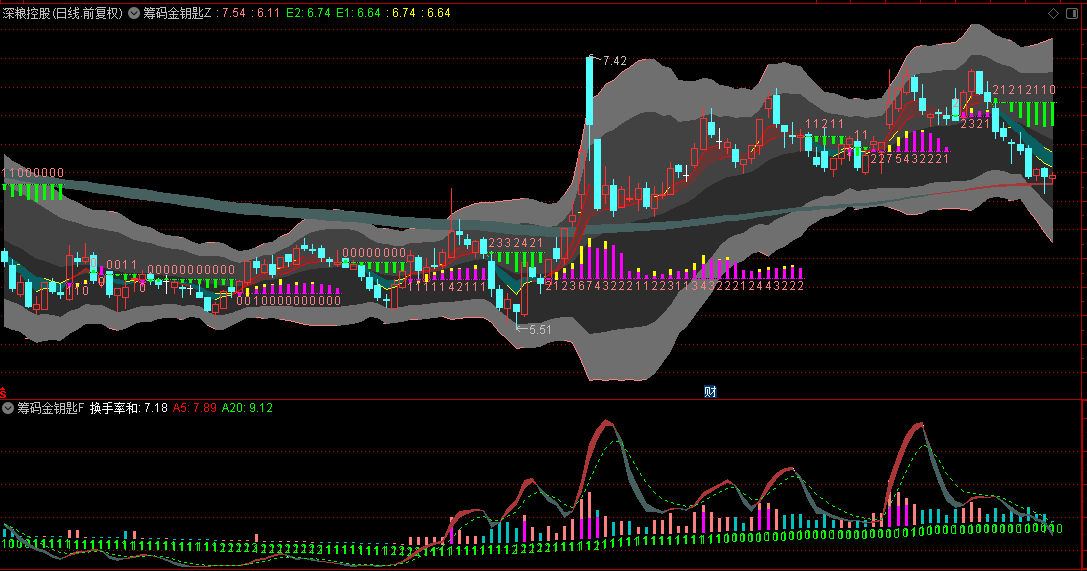
Task: Click the 5.51 low price label
Action: coord(540,330)
